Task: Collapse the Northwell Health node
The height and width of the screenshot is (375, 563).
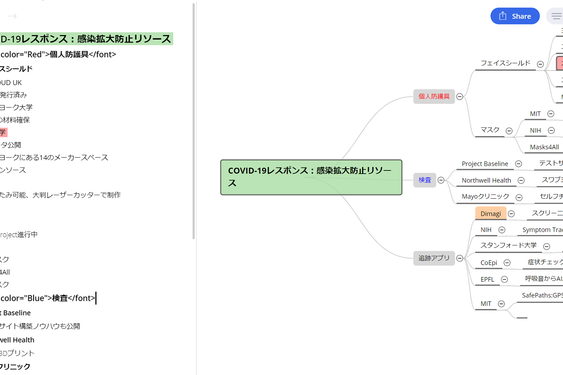Action: (x=521, y=180)
